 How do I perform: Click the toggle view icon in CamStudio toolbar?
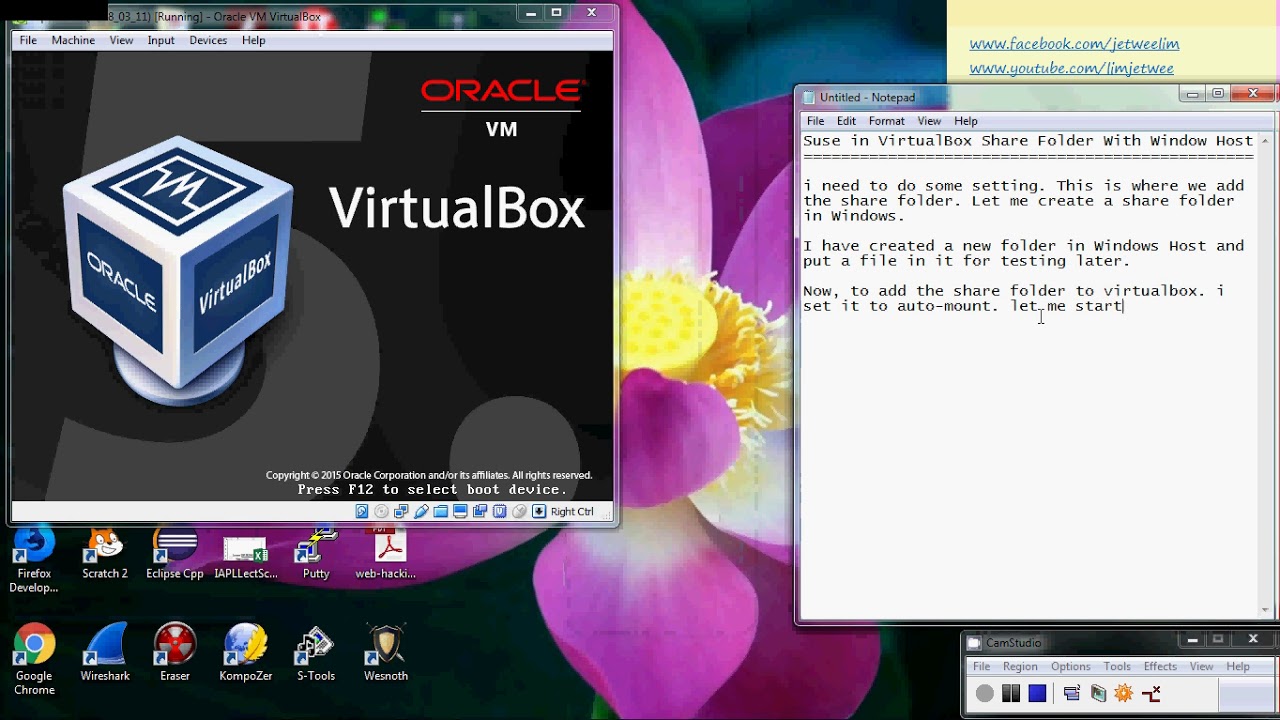point(1072,693)
